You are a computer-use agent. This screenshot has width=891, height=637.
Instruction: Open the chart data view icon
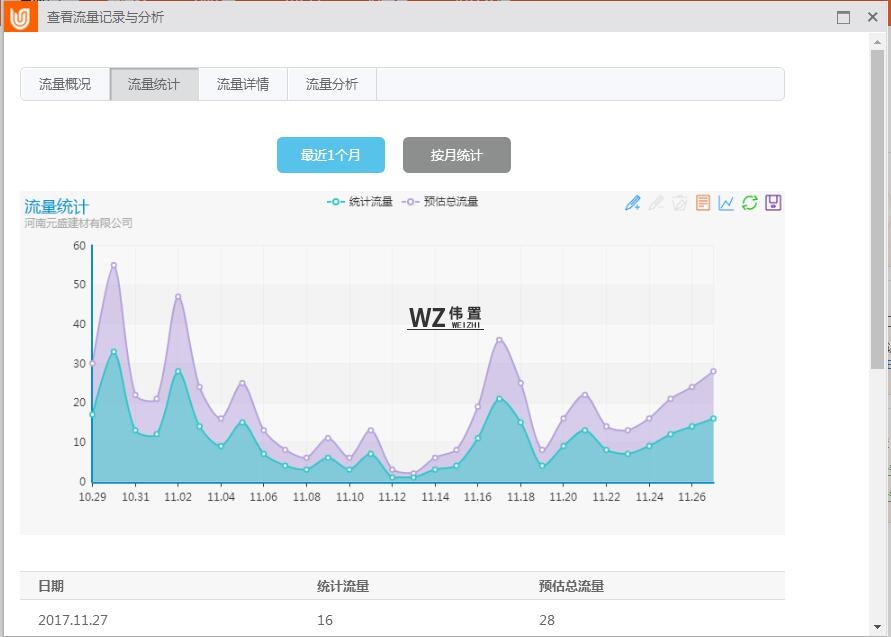tap(703, 203)
